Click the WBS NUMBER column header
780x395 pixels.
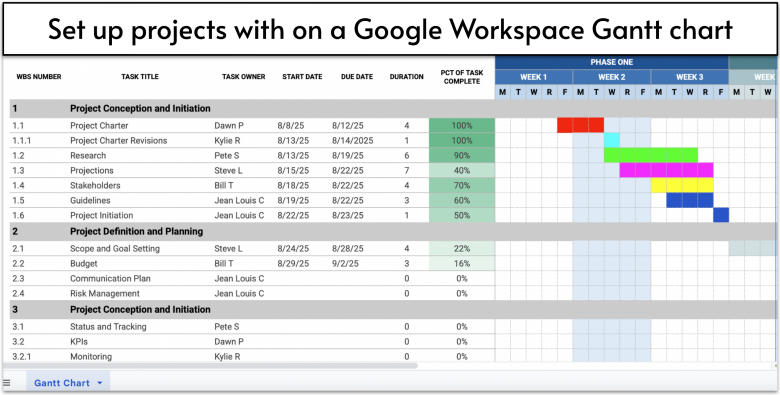[x=39, y=77]
